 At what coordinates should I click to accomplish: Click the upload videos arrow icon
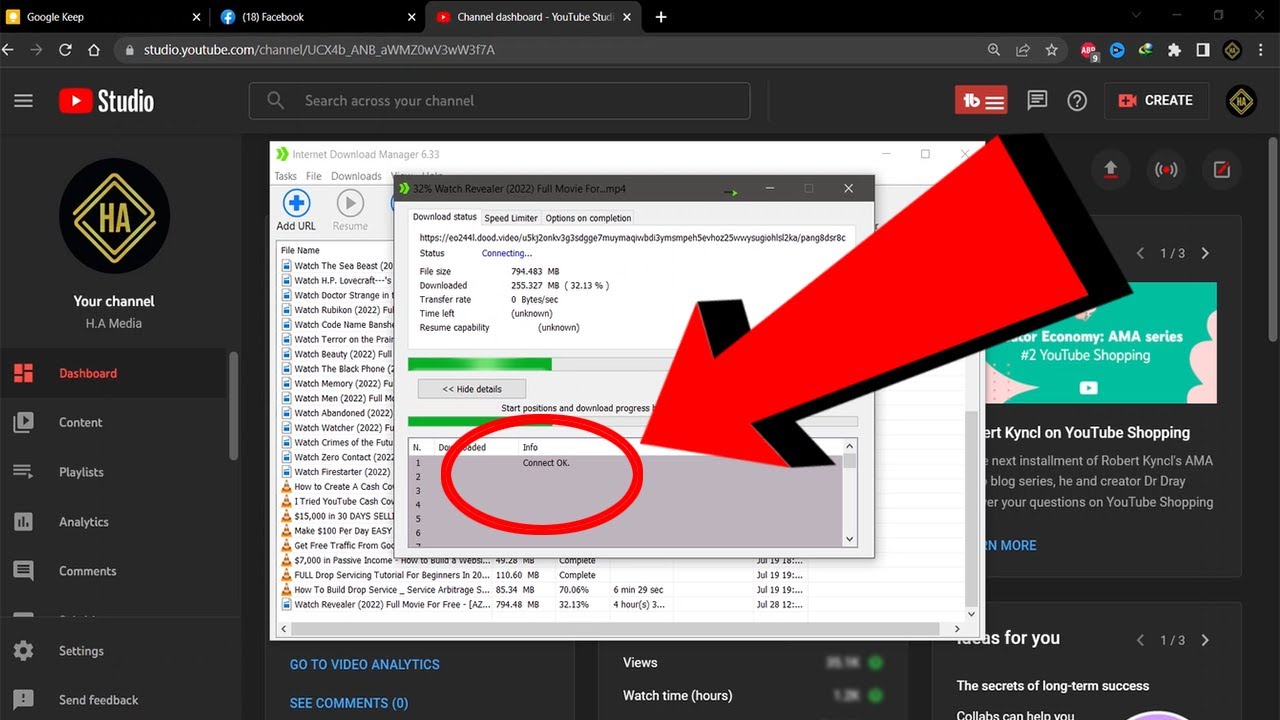pyautogui.click(x=1110, y=170)
